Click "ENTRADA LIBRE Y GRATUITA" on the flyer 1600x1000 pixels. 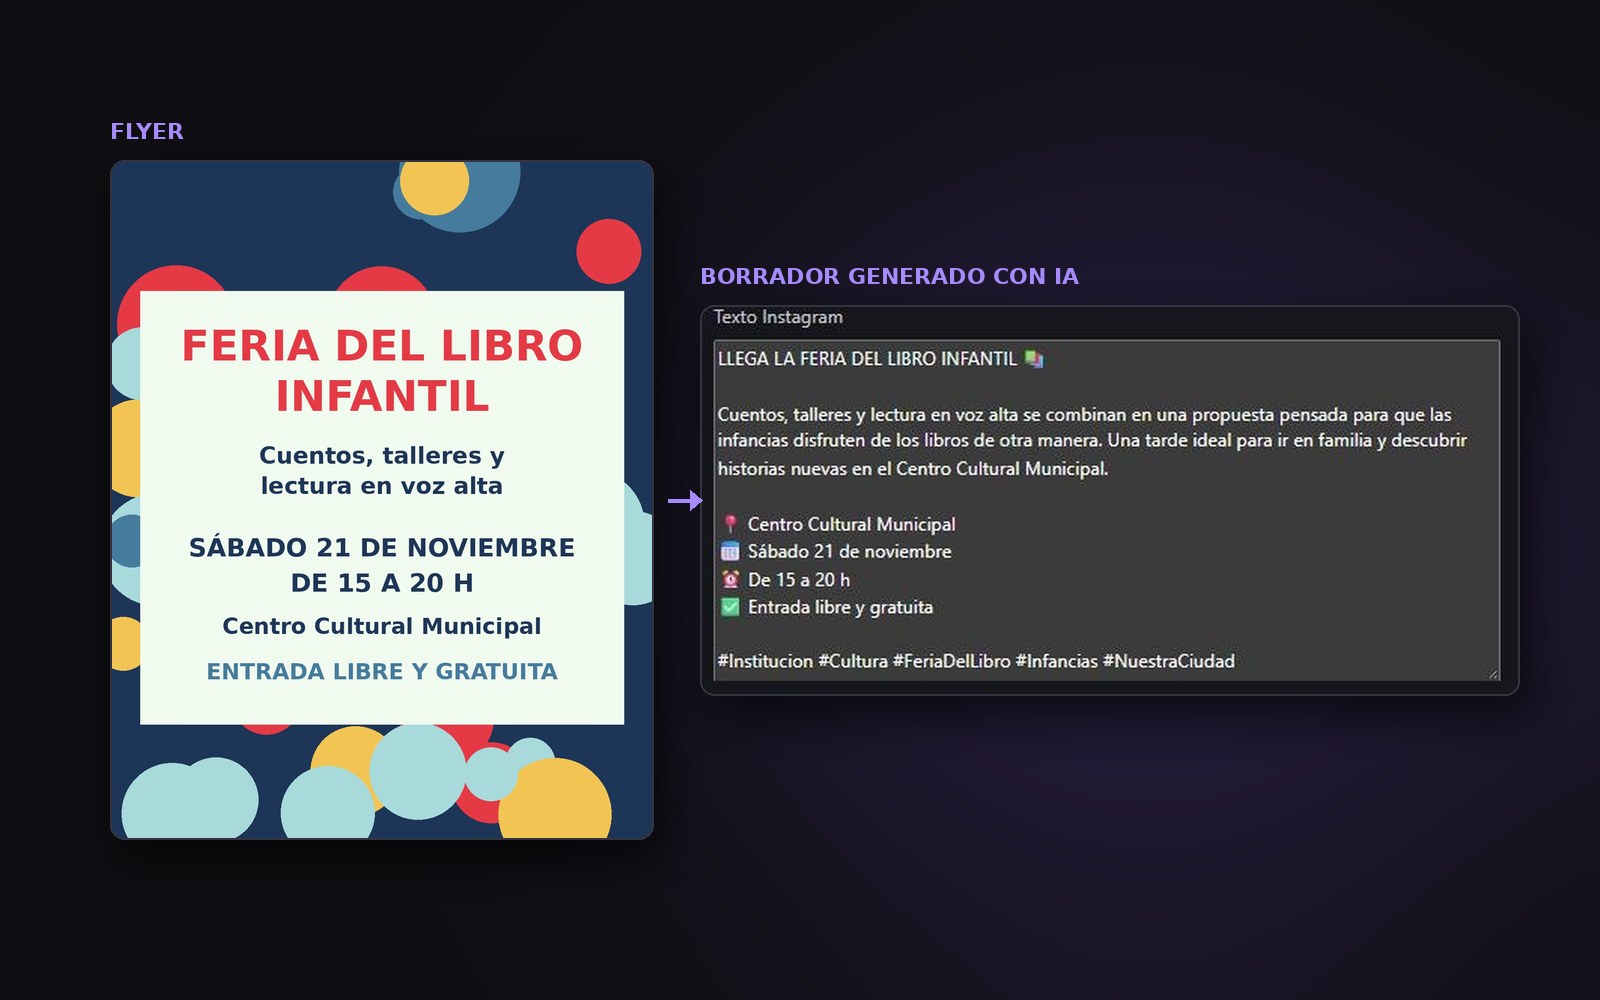click(x=382, y=672)
